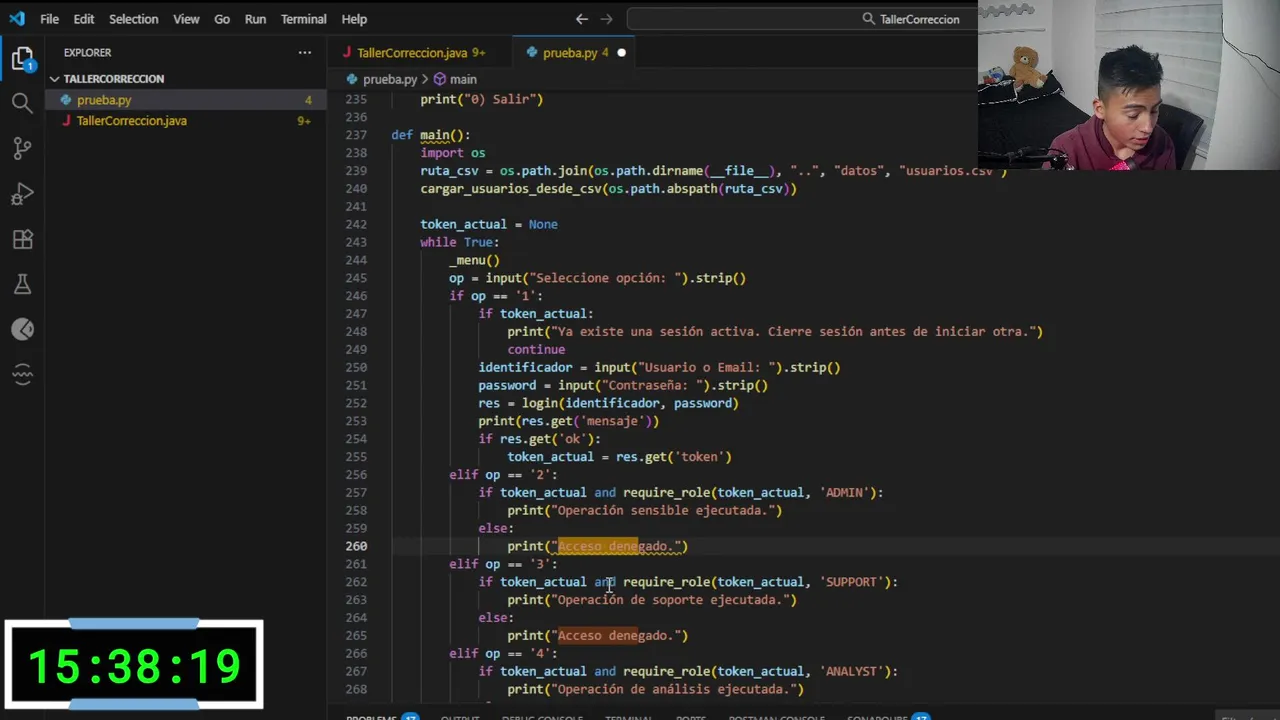Image resolution: width=1280 pixels, height=720 pixels.
Task: Open the Extensions view
Action: coord(22,239)
